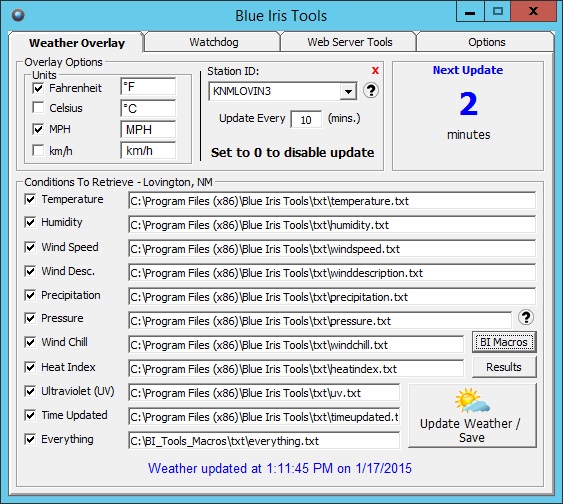This screenshot has width=563, height=504.
Task: Click the BI Macros button
Action: pyautogui.click(x=504, y=342)
